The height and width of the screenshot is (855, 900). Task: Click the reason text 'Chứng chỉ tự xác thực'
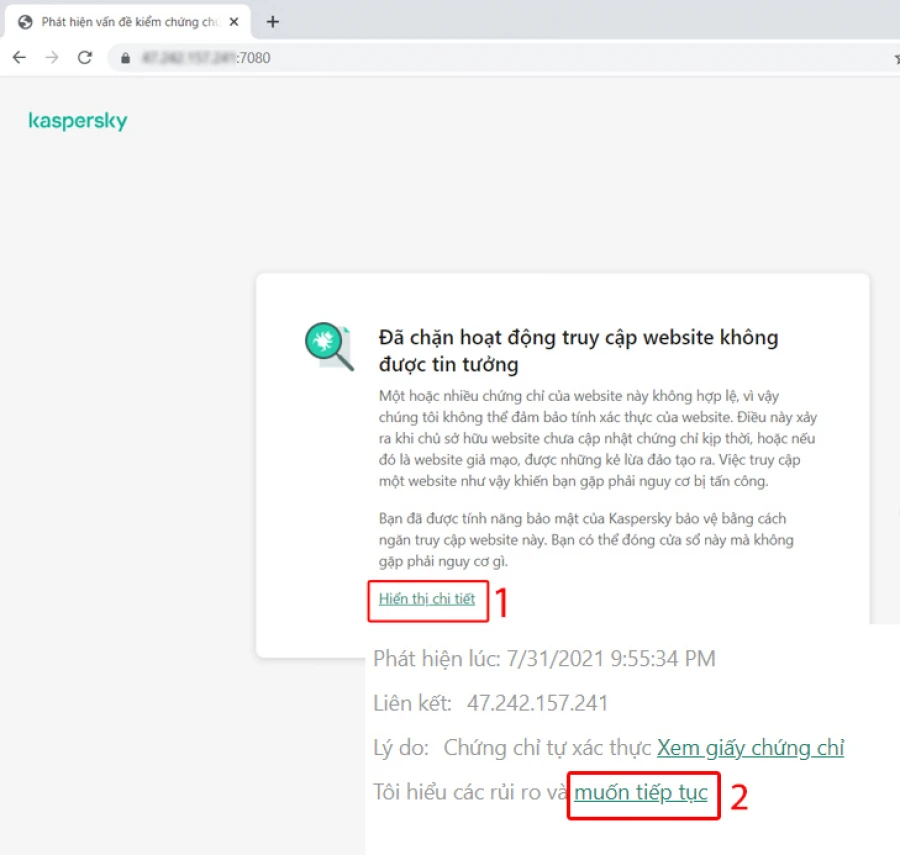548,748
